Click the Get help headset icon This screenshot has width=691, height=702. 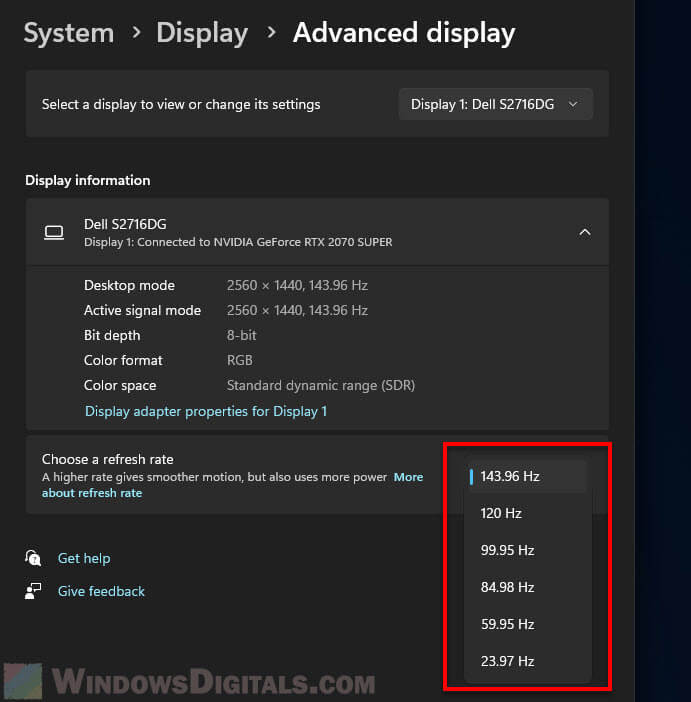click(x=33, y=558)
